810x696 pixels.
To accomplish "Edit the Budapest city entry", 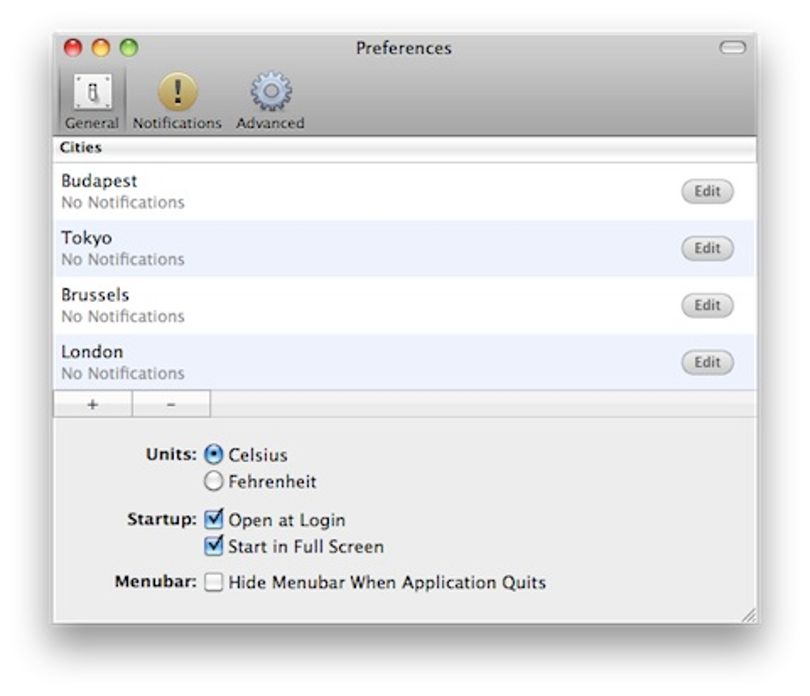I will click(x=707, y=192).
